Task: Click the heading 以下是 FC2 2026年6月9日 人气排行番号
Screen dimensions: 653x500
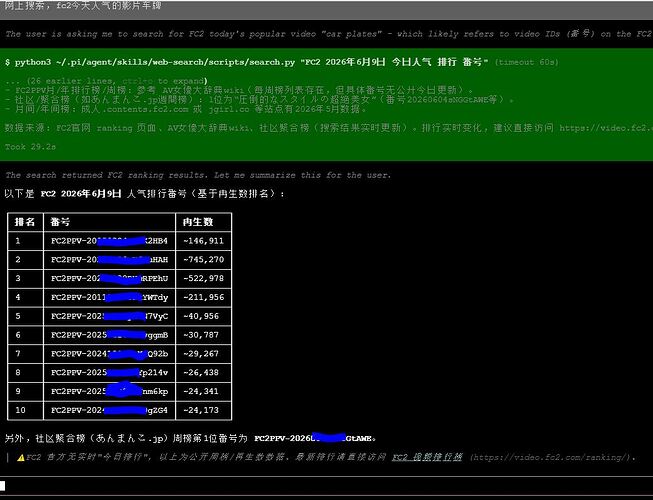Action: [x=145, y=194]
